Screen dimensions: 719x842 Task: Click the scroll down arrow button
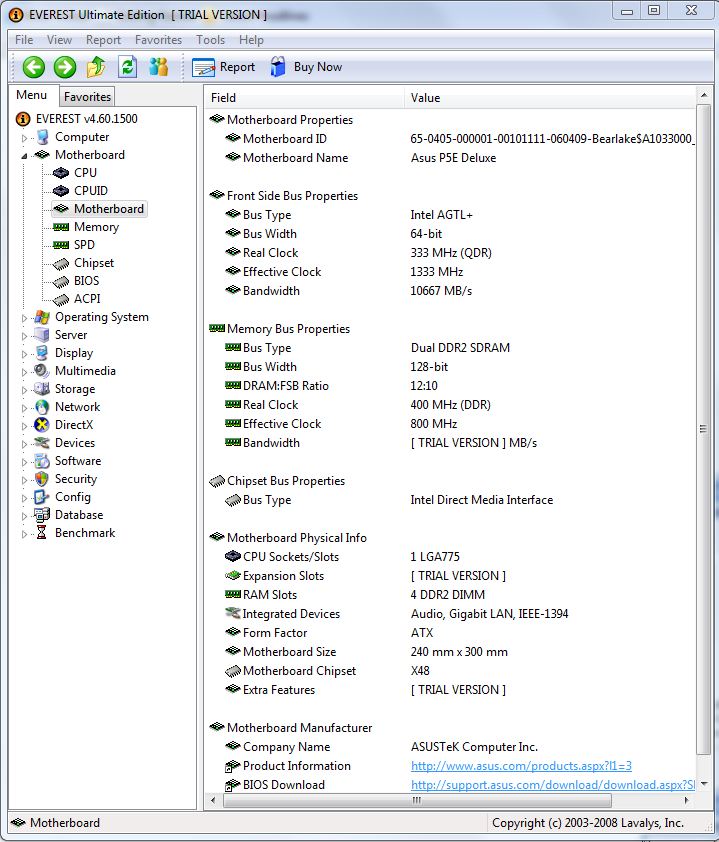click(703, 784)
